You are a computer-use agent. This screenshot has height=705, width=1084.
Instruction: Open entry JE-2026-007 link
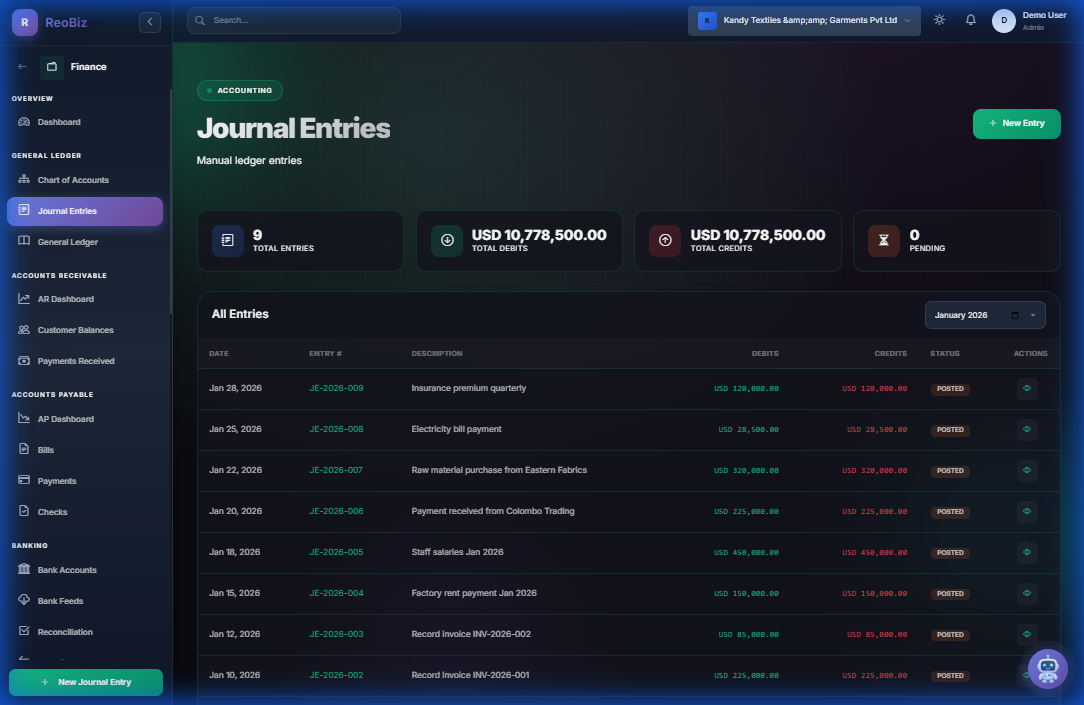(336, 470)
